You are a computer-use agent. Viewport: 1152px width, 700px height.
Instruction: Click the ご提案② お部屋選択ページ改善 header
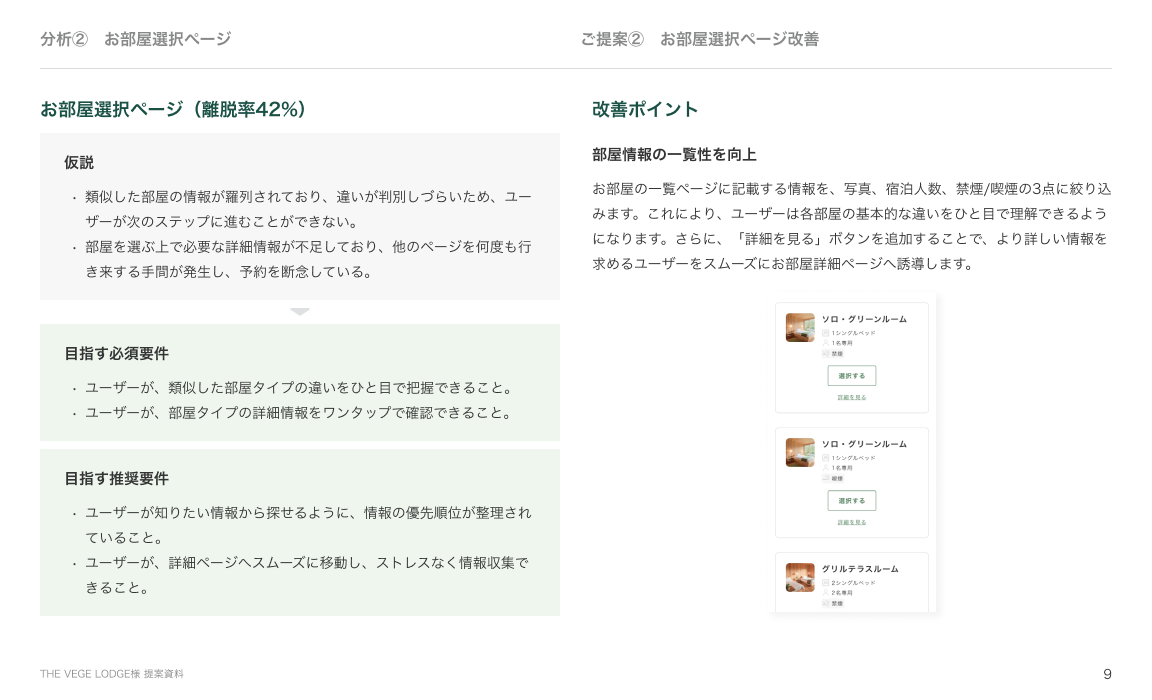pyautogui.click(x=699, y=39)
